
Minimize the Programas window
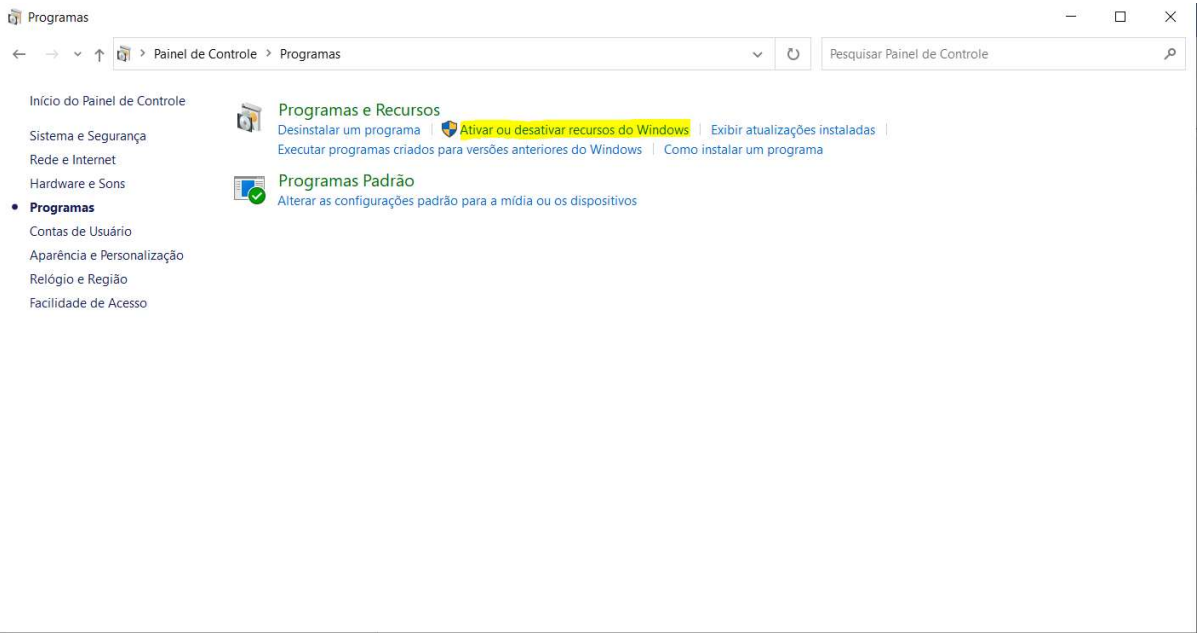pyautogui.click(x=1071, y=17)
